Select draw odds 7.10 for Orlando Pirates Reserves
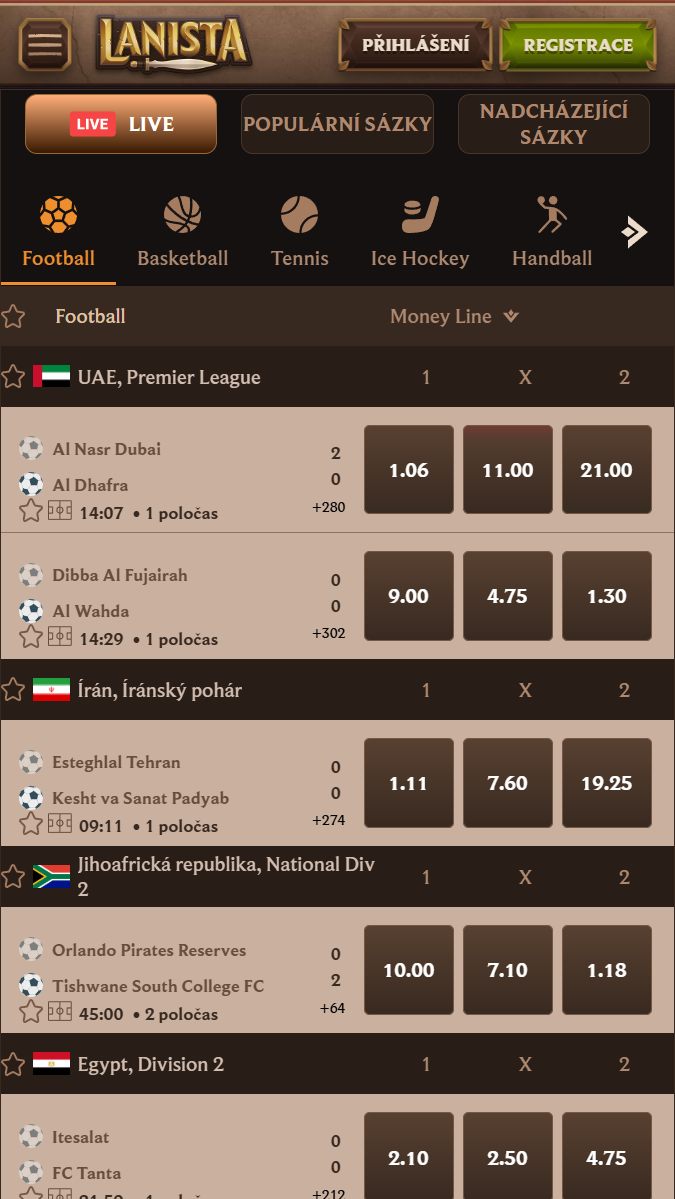 click(x=507, y=970)
